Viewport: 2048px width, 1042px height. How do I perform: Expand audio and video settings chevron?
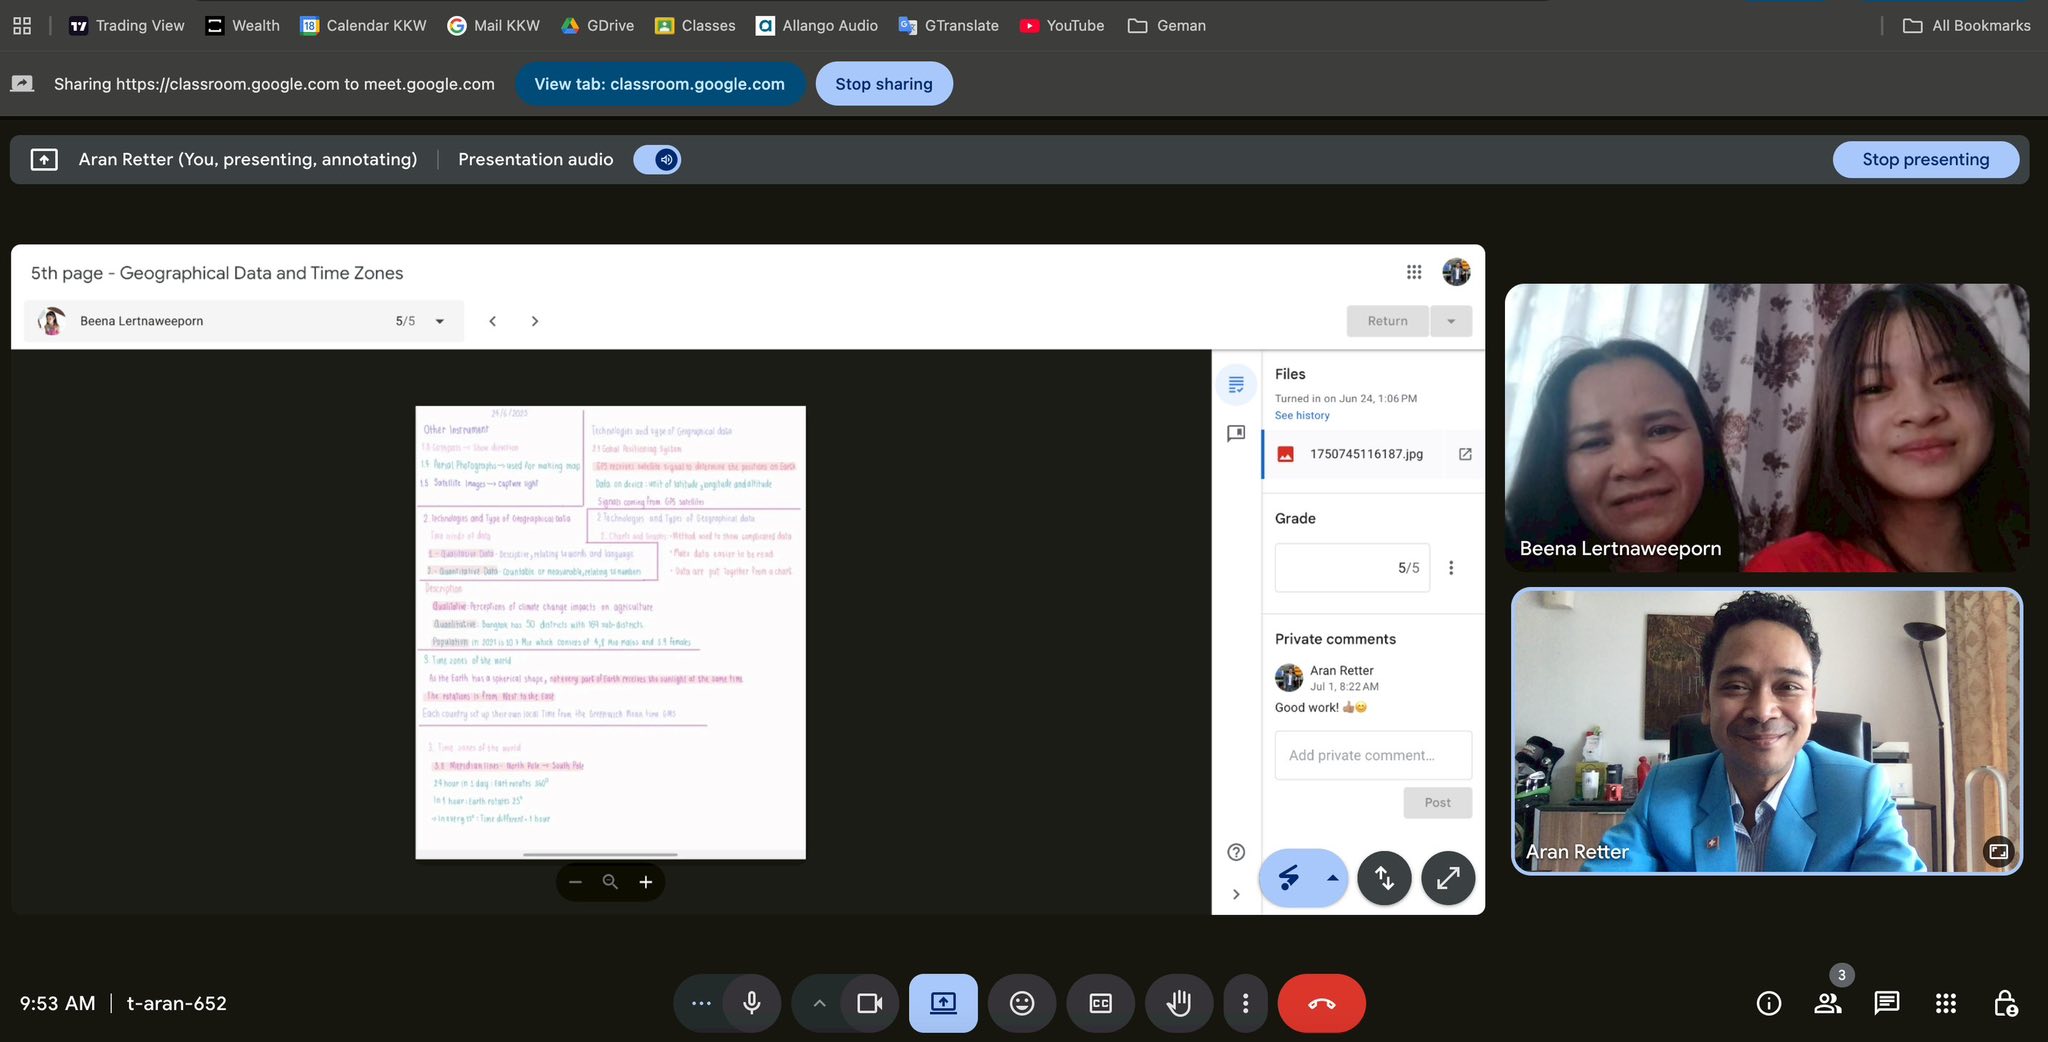819,1003
